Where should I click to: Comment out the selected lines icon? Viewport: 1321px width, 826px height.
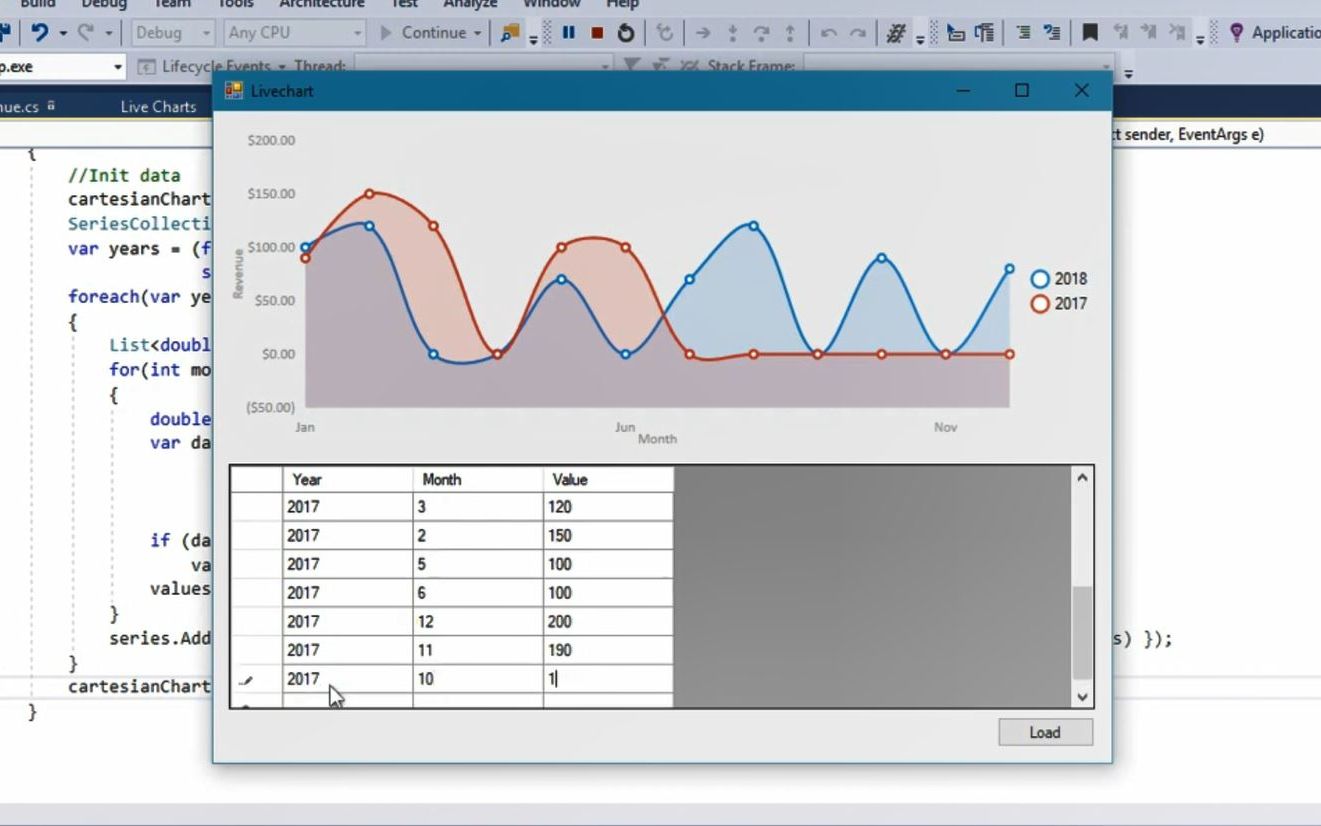[1023, 32]
